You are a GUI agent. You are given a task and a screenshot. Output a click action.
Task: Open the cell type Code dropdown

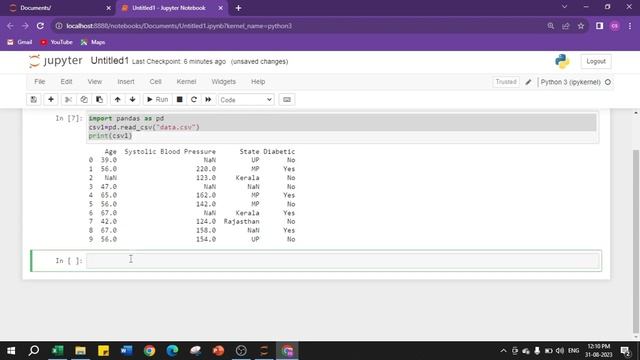tap(246, 100)
